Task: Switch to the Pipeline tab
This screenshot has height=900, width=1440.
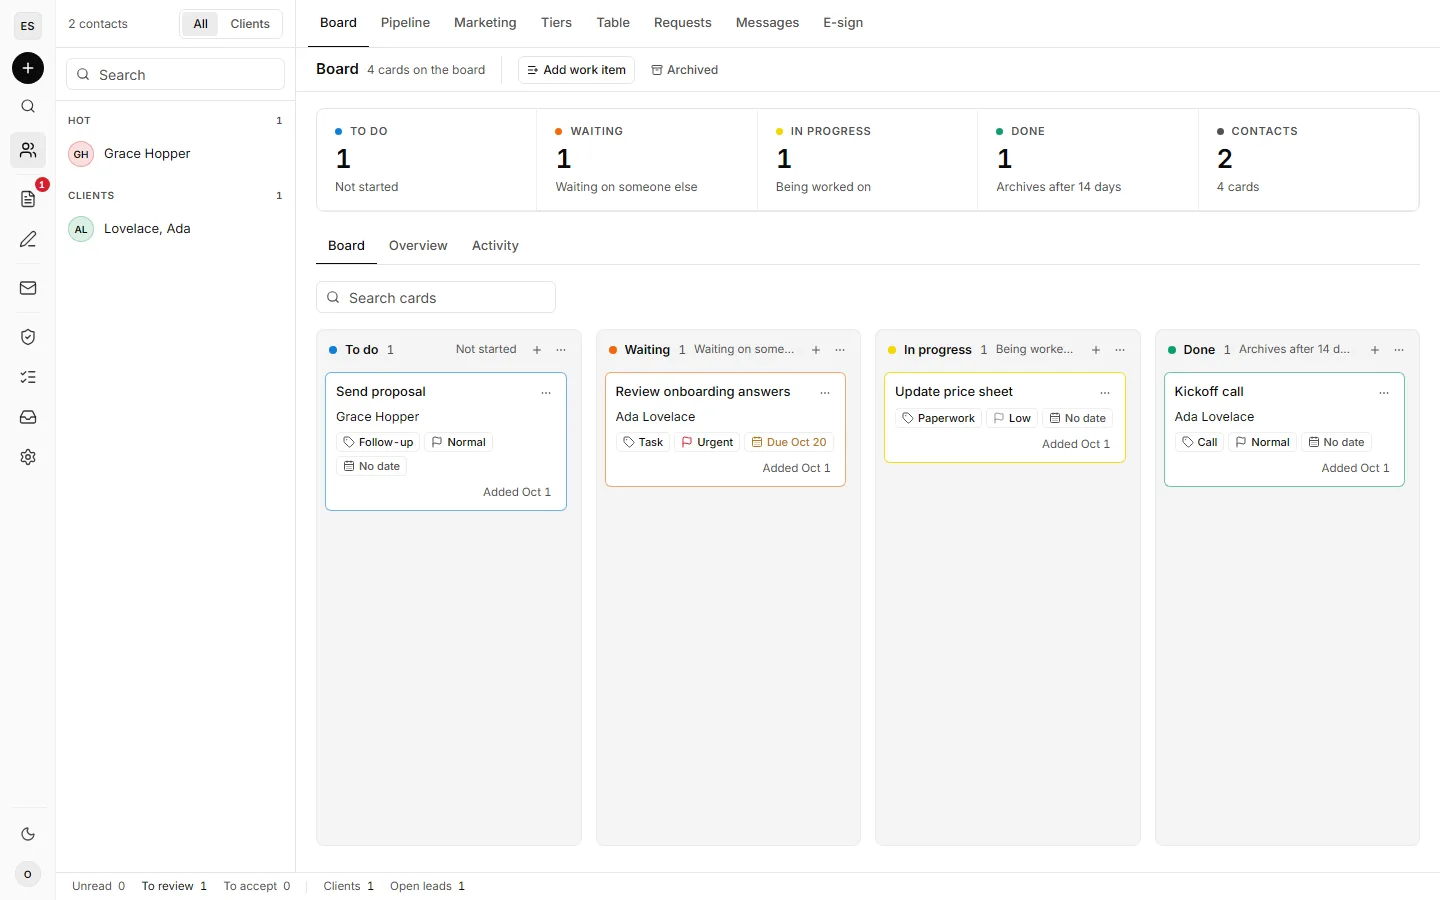Action: 405,23
